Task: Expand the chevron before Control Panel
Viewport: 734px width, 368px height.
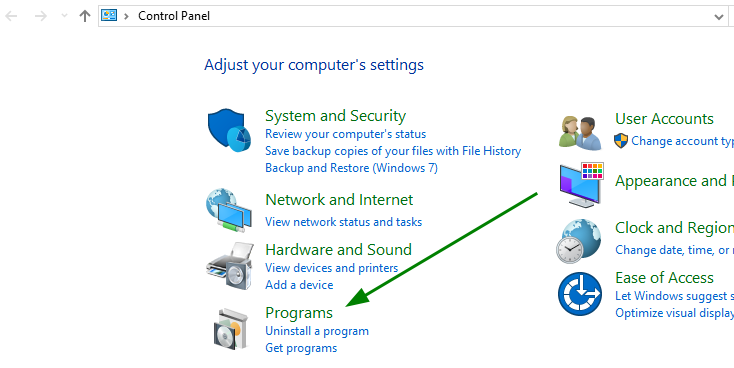Action: [x=126, y=16]
